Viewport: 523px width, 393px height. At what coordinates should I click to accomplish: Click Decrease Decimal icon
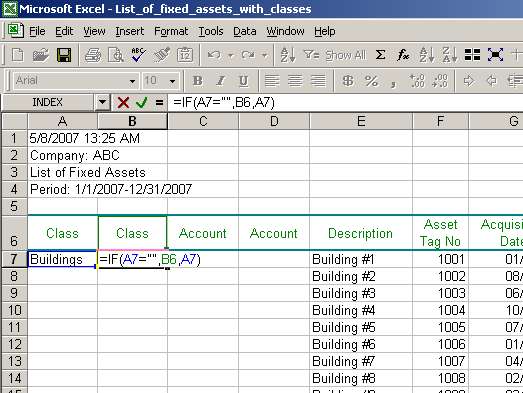click(x=440, y=81)
